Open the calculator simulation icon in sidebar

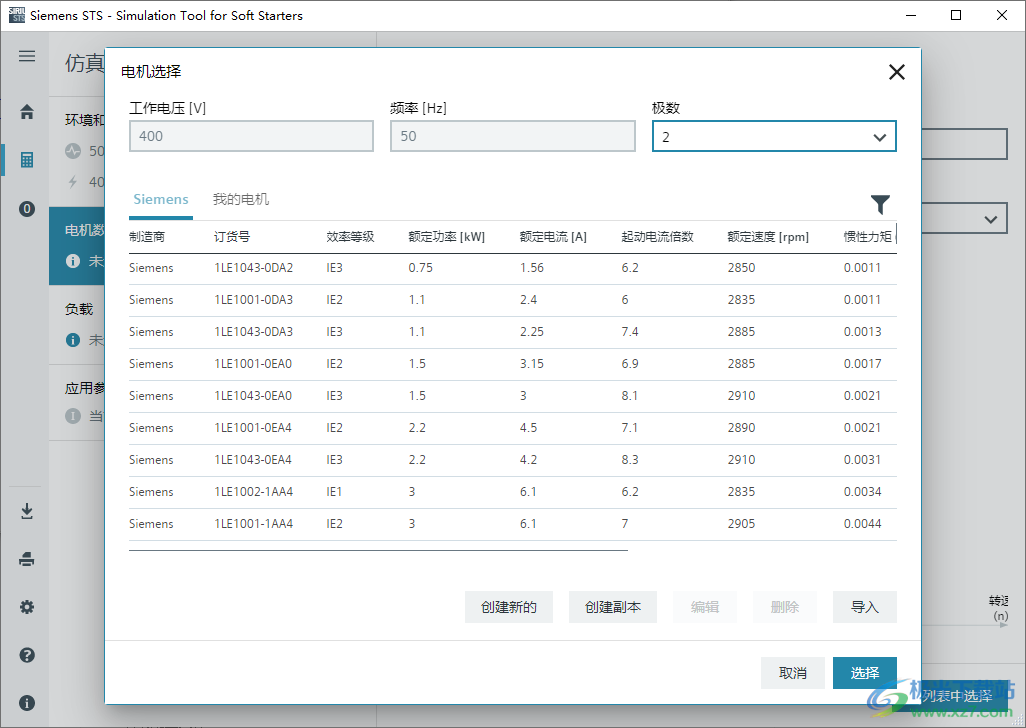click(x=27, y=160)
